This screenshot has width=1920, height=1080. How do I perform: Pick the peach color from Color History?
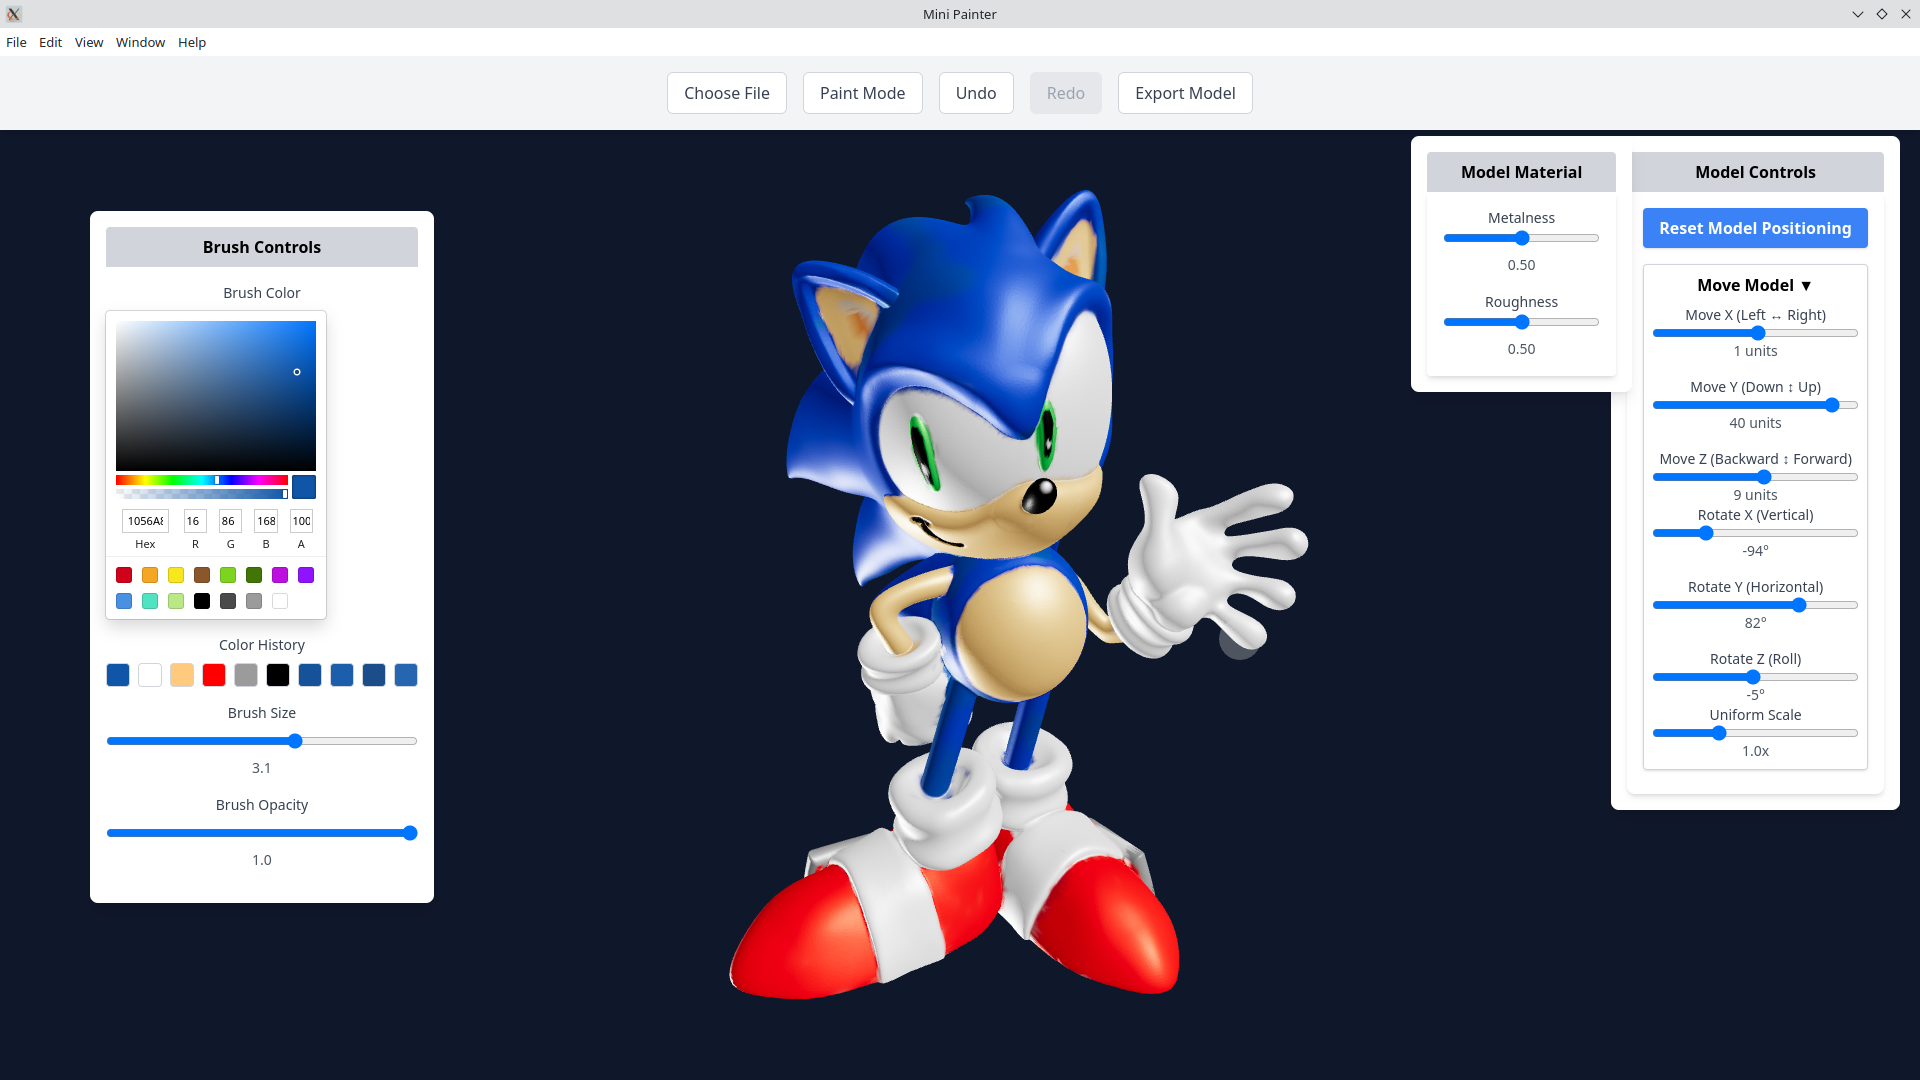tap(182, 675)
